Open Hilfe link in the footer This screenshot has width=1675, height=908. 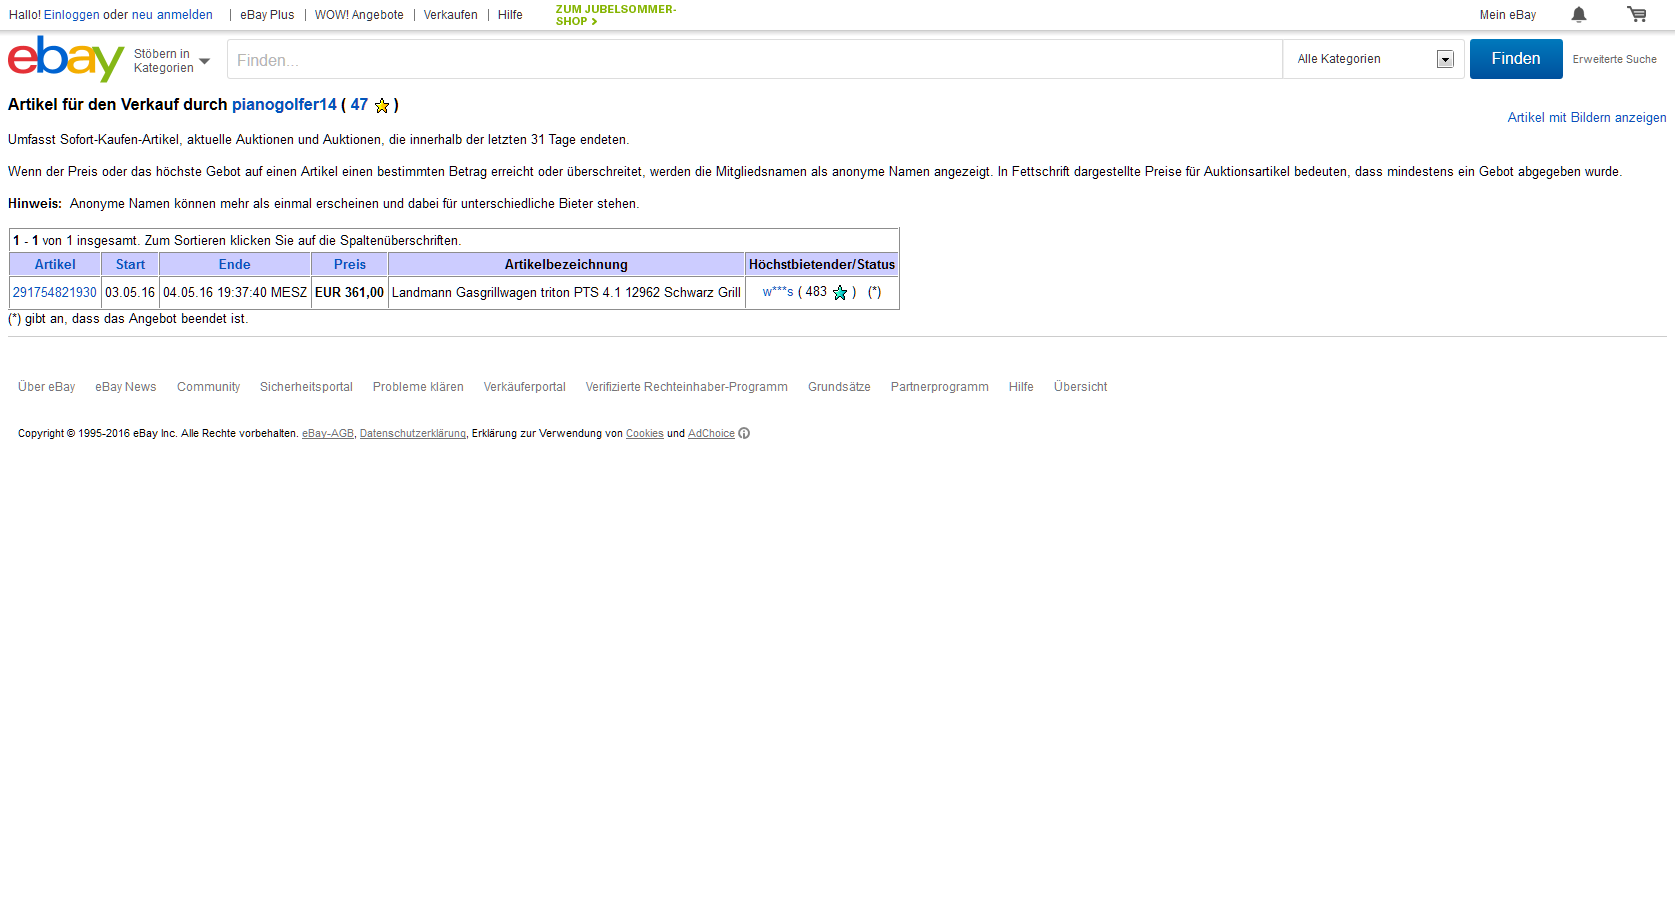coord(1021,387)
